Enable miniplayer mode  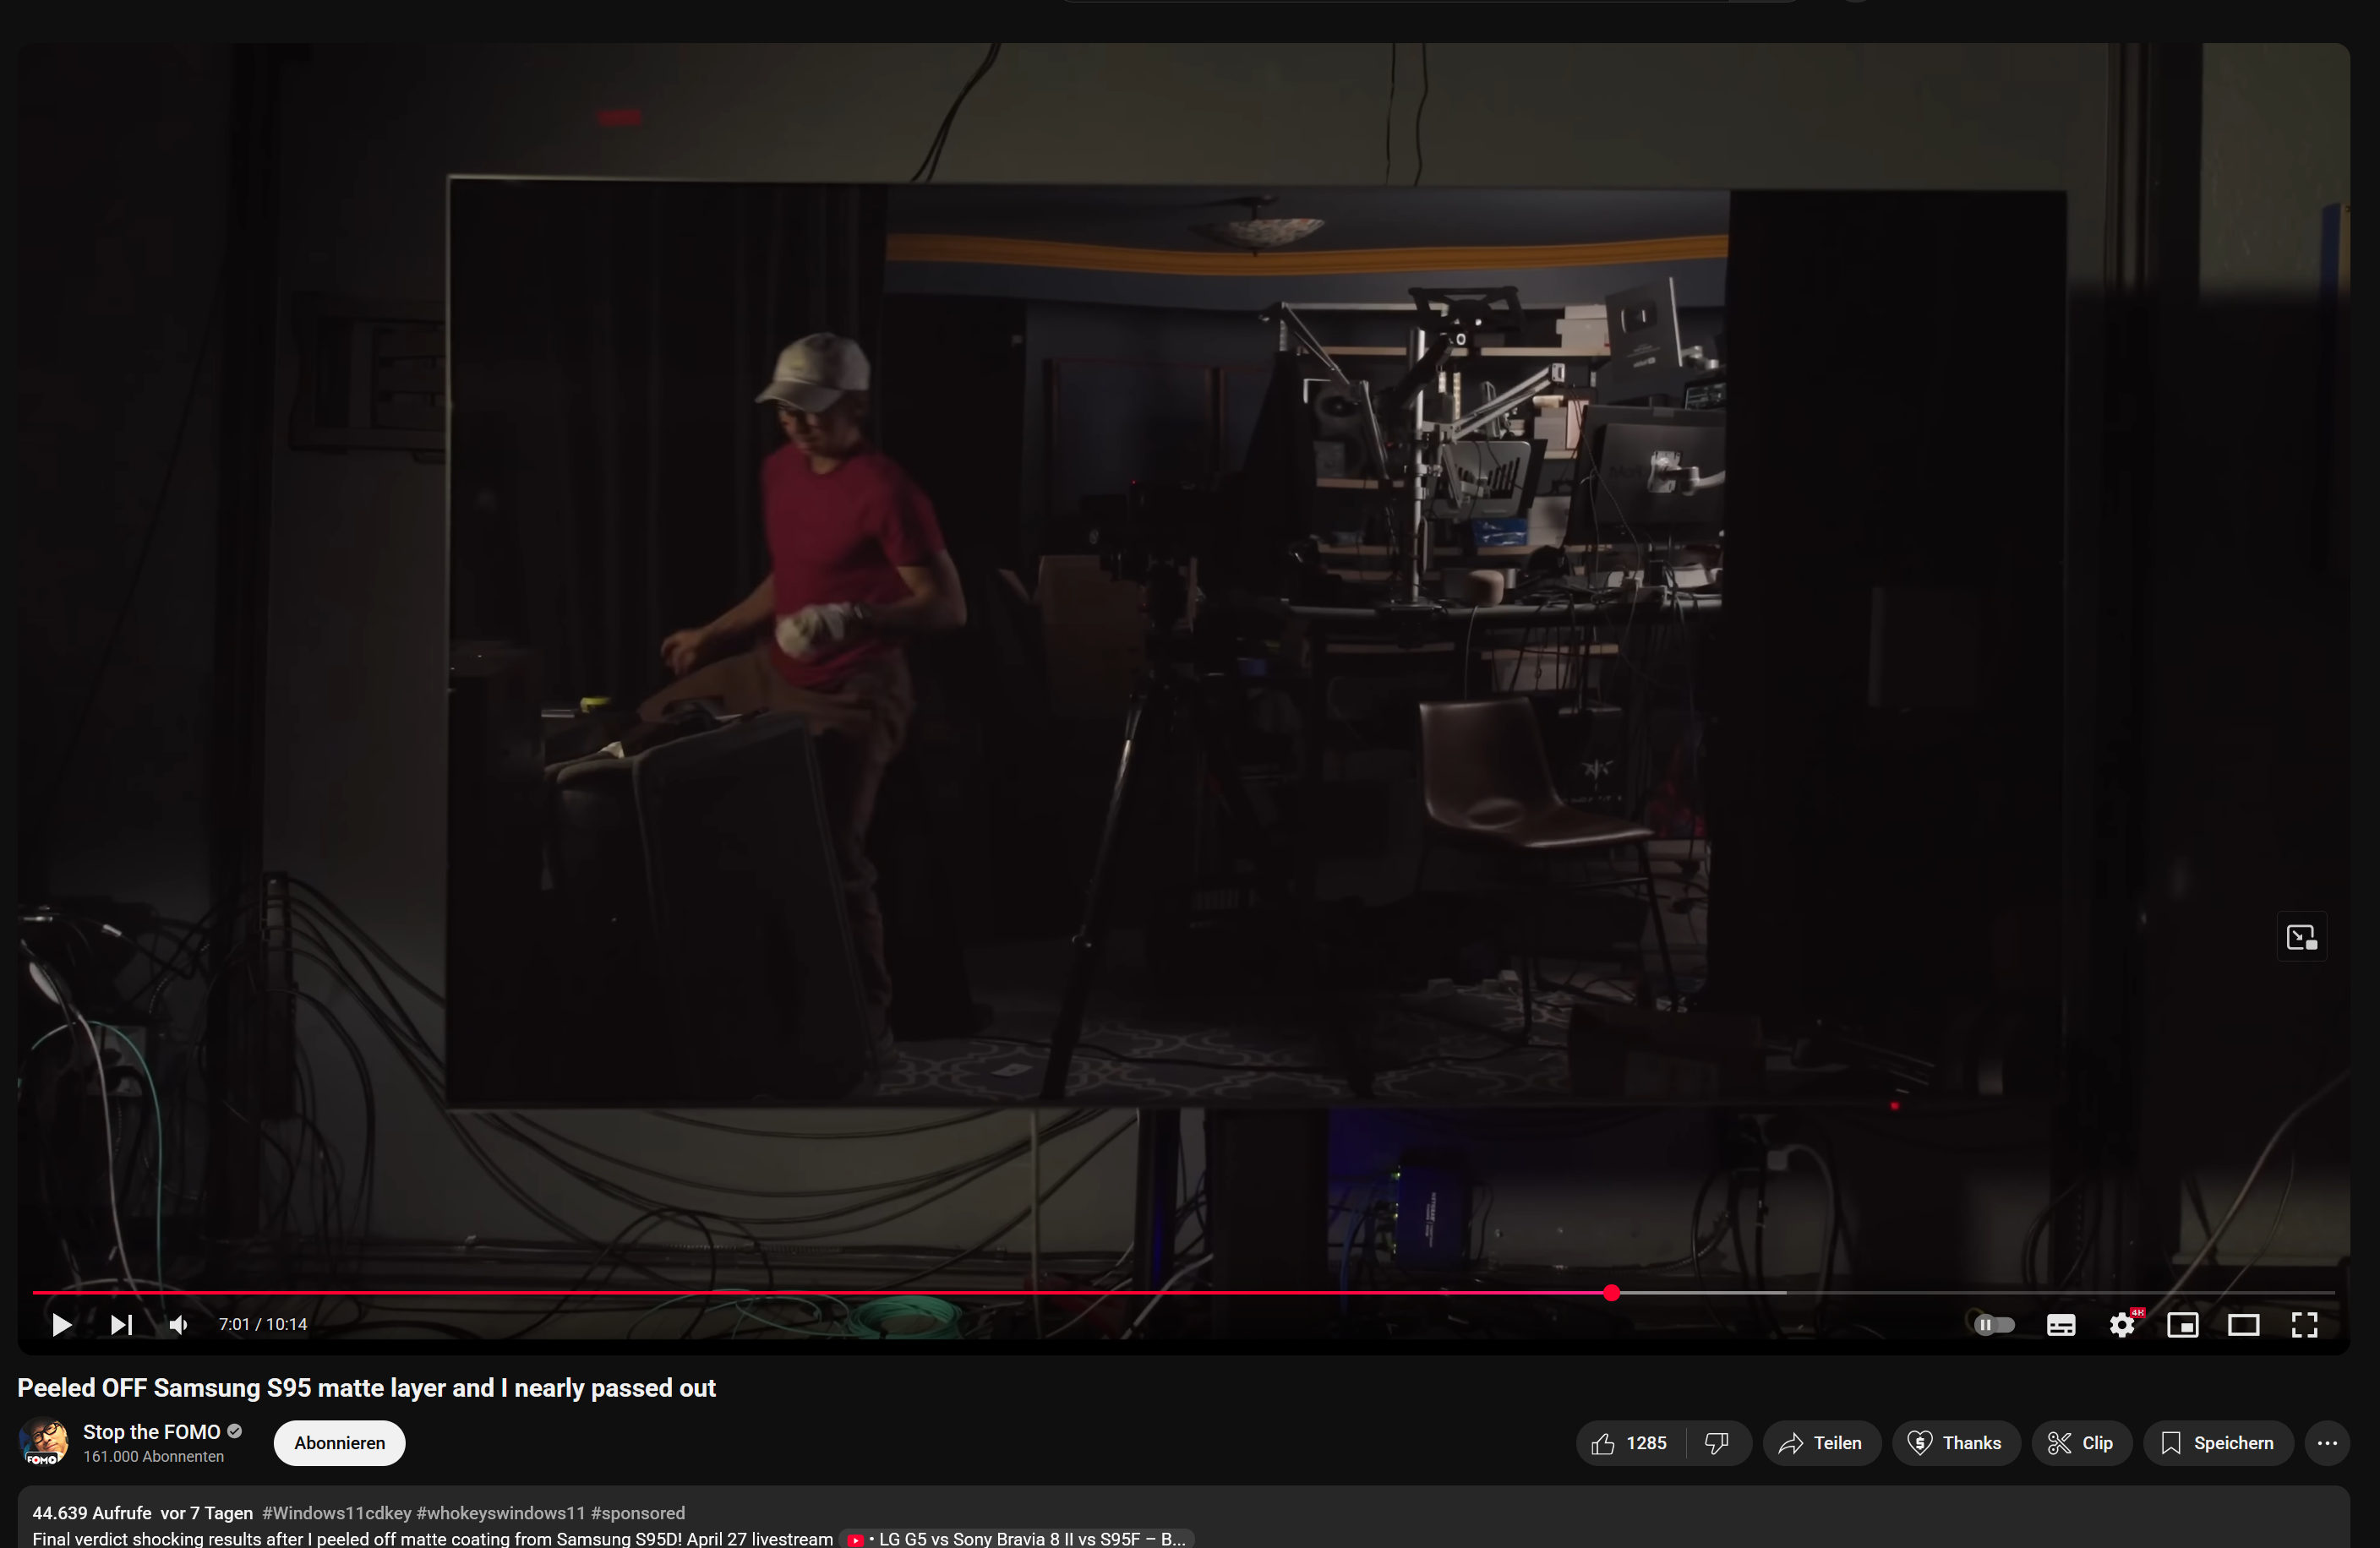coord(2182,1325)
